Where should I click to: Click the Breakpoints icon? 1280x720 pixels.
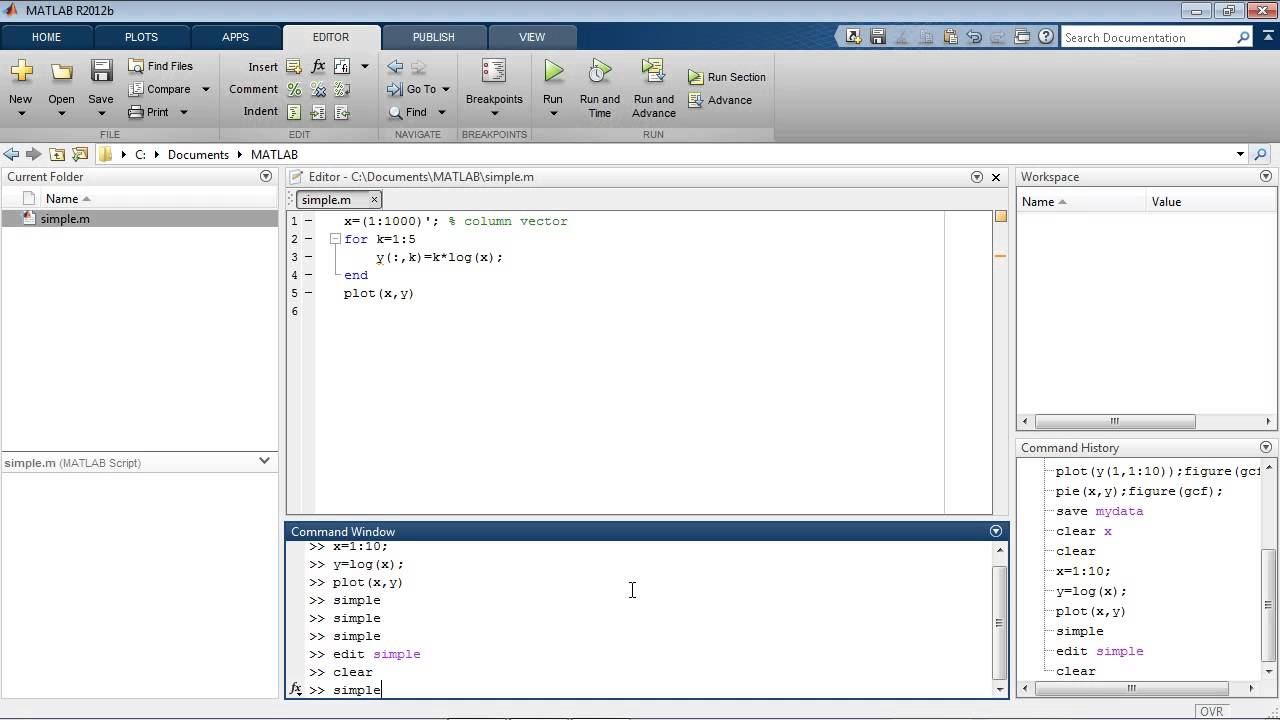coord(494,71)
